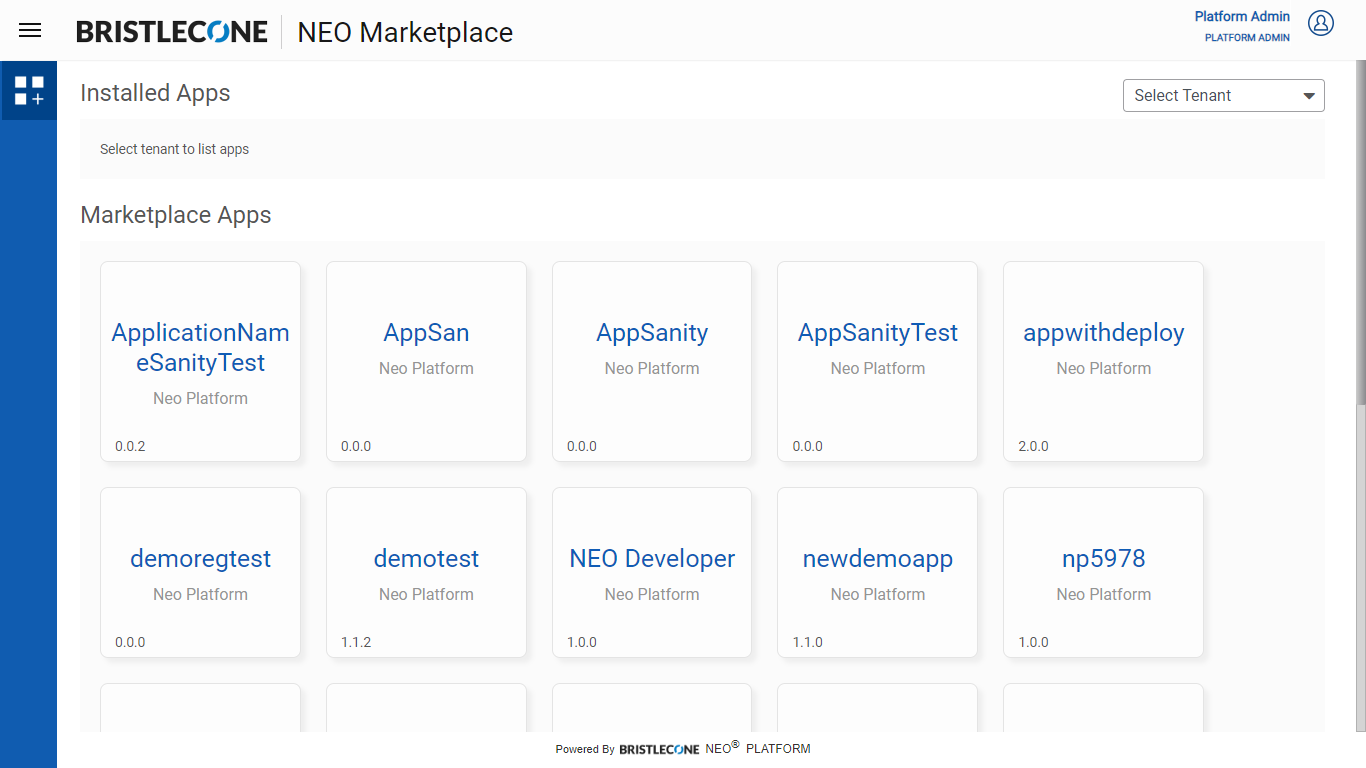
Task: Expand the Select Tenant dropdown
Action: coord(1224,96)
